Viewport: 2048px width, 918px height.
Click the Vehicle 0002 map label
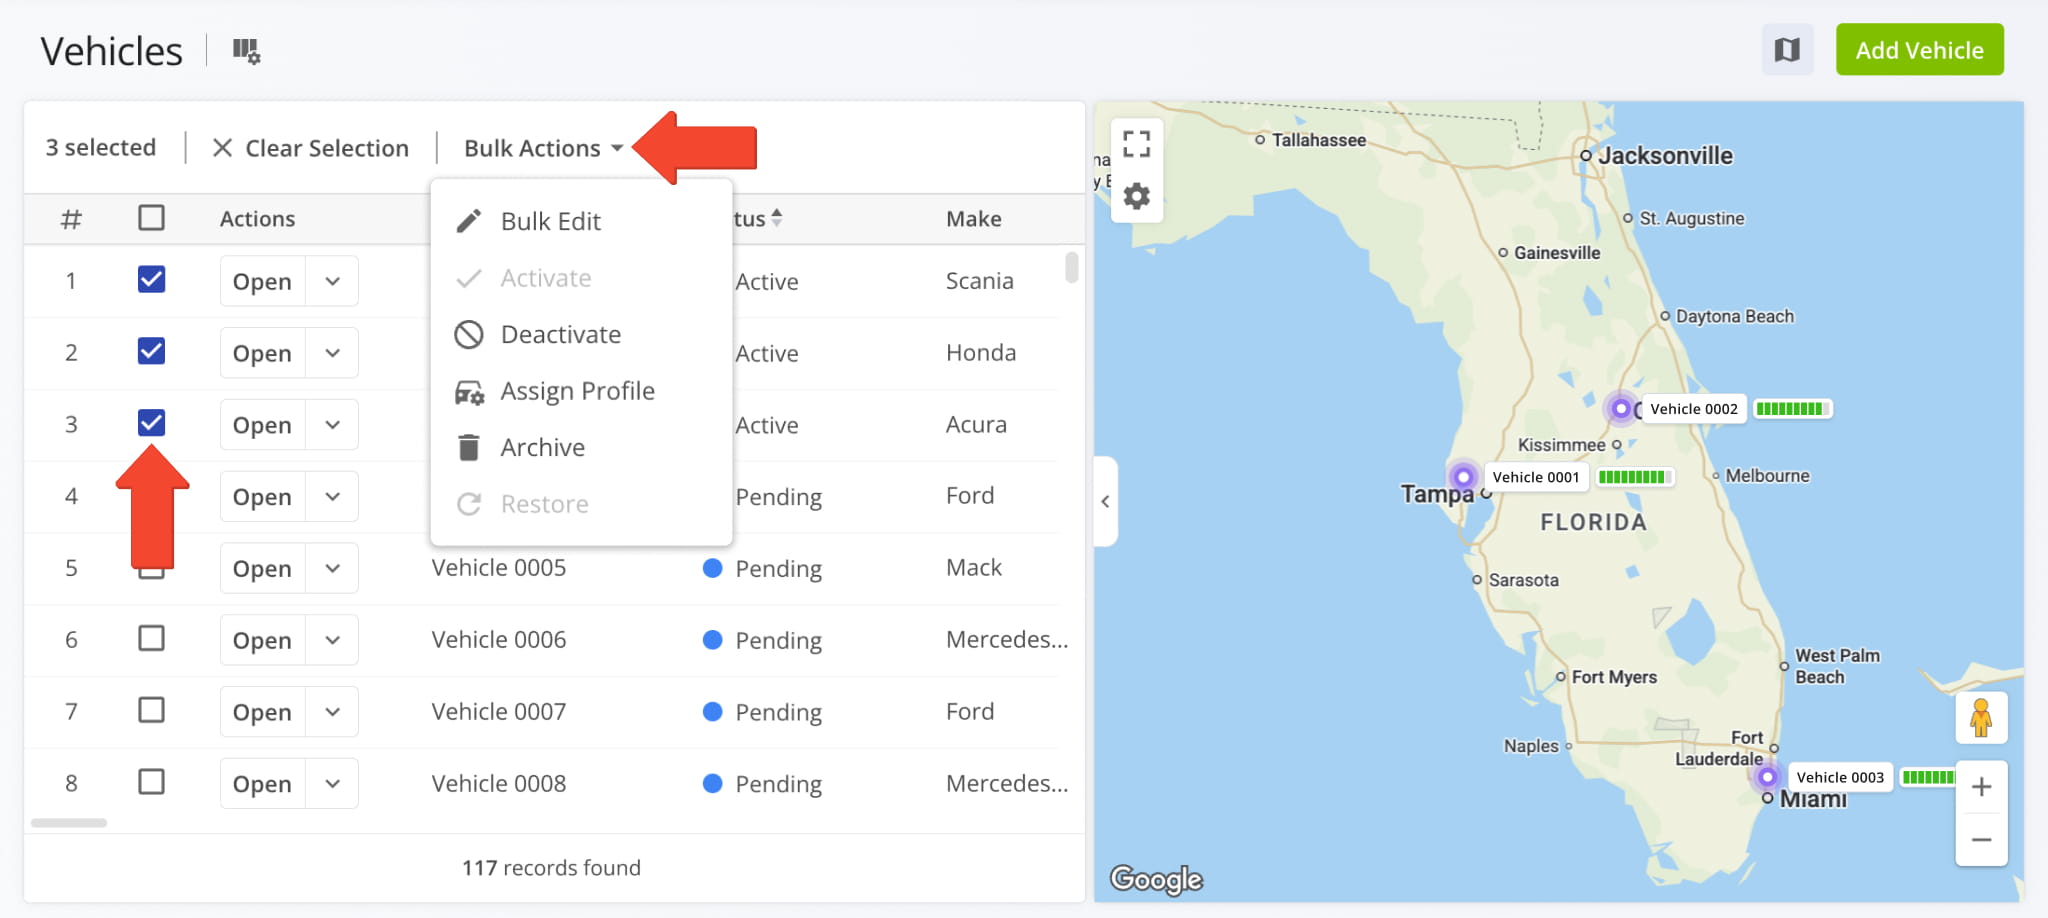pos(1694,409)
